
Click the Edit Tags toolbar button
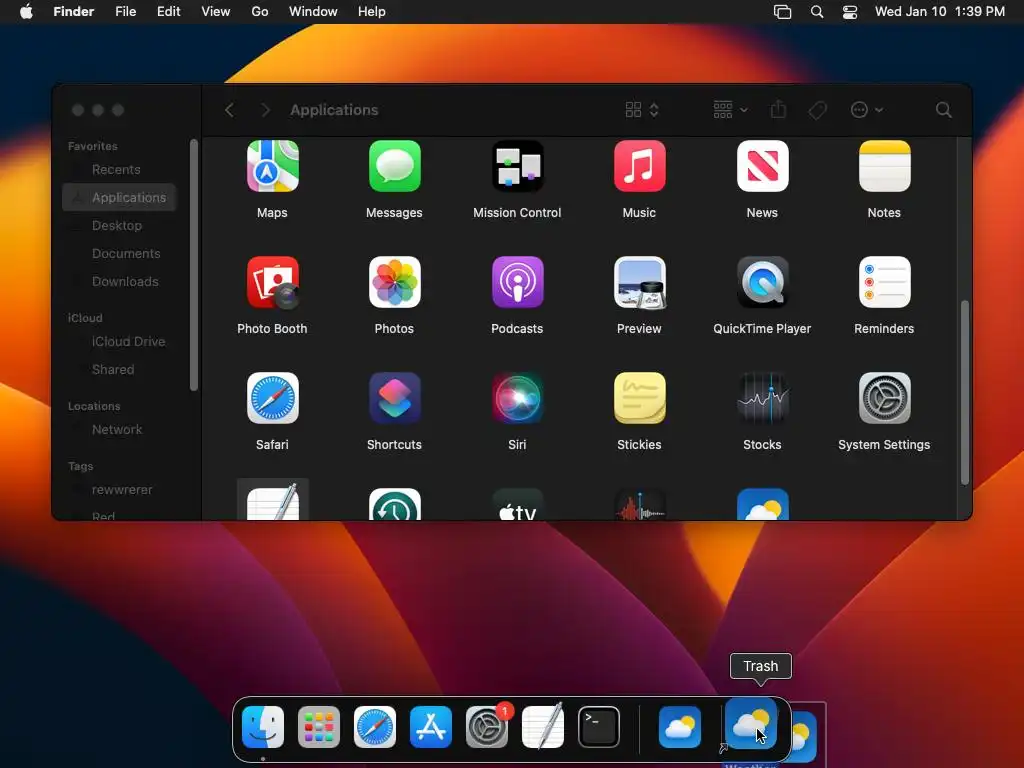pos(818,110)
